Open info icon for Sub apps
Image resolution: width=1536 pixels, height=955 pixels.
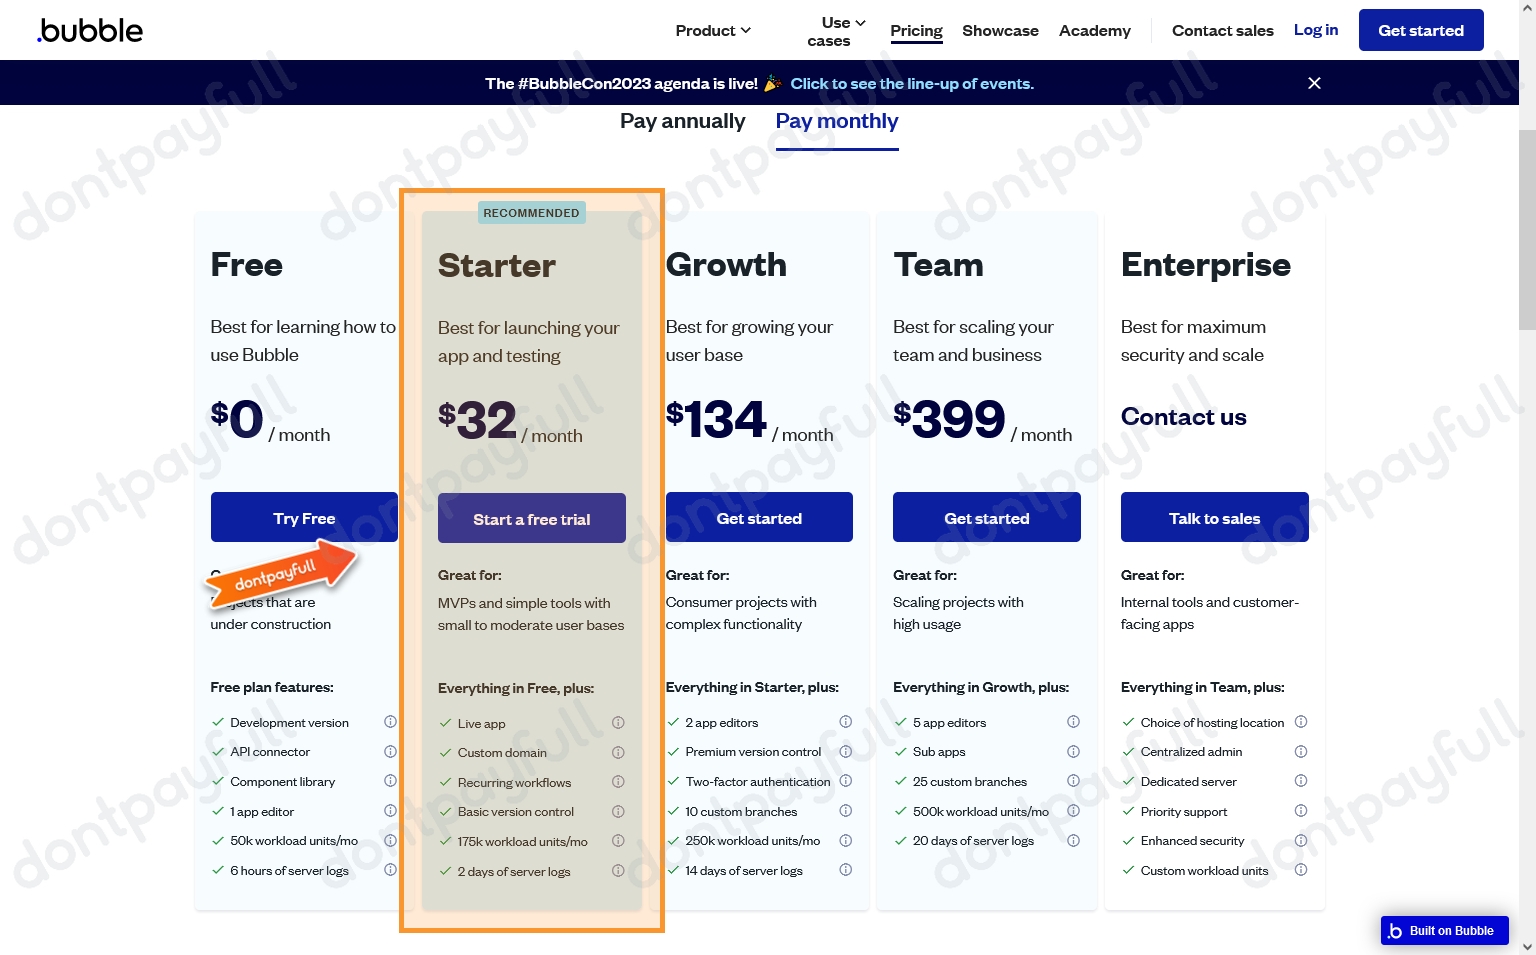(x=1073, y=752)
